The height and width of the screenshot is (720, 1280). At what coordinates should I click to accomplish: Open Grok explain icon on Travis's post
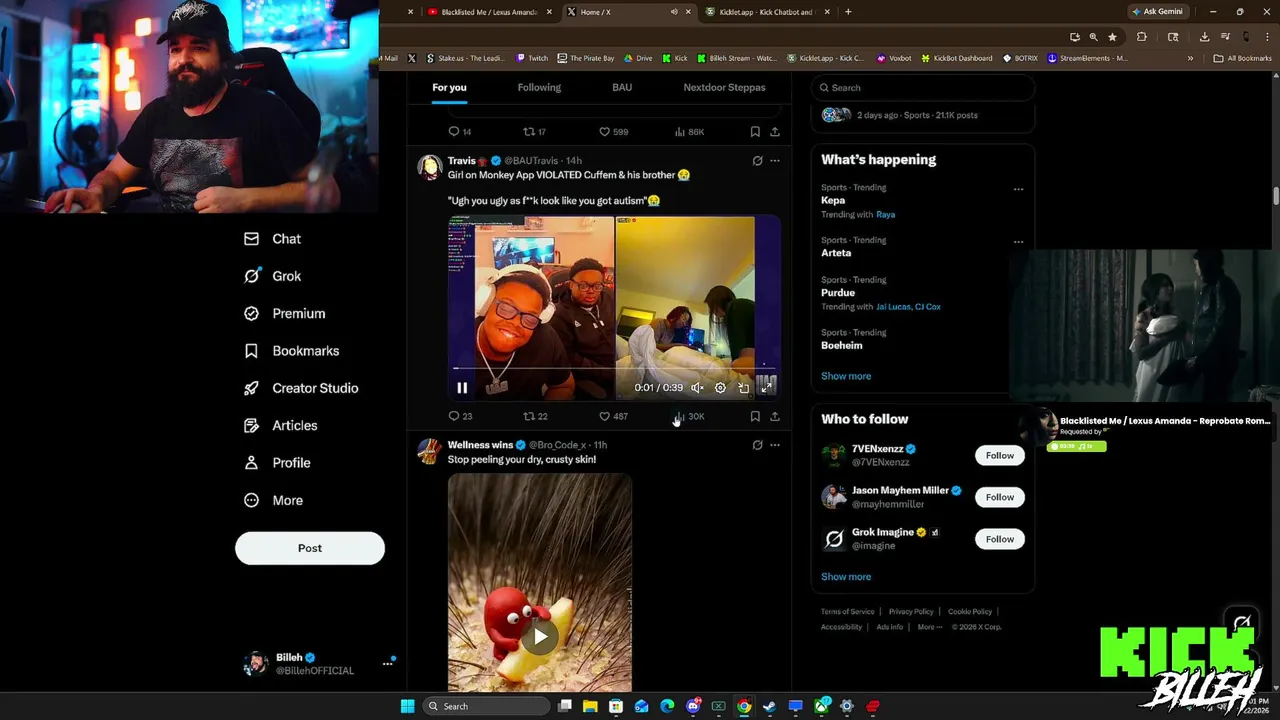point(757,161)
